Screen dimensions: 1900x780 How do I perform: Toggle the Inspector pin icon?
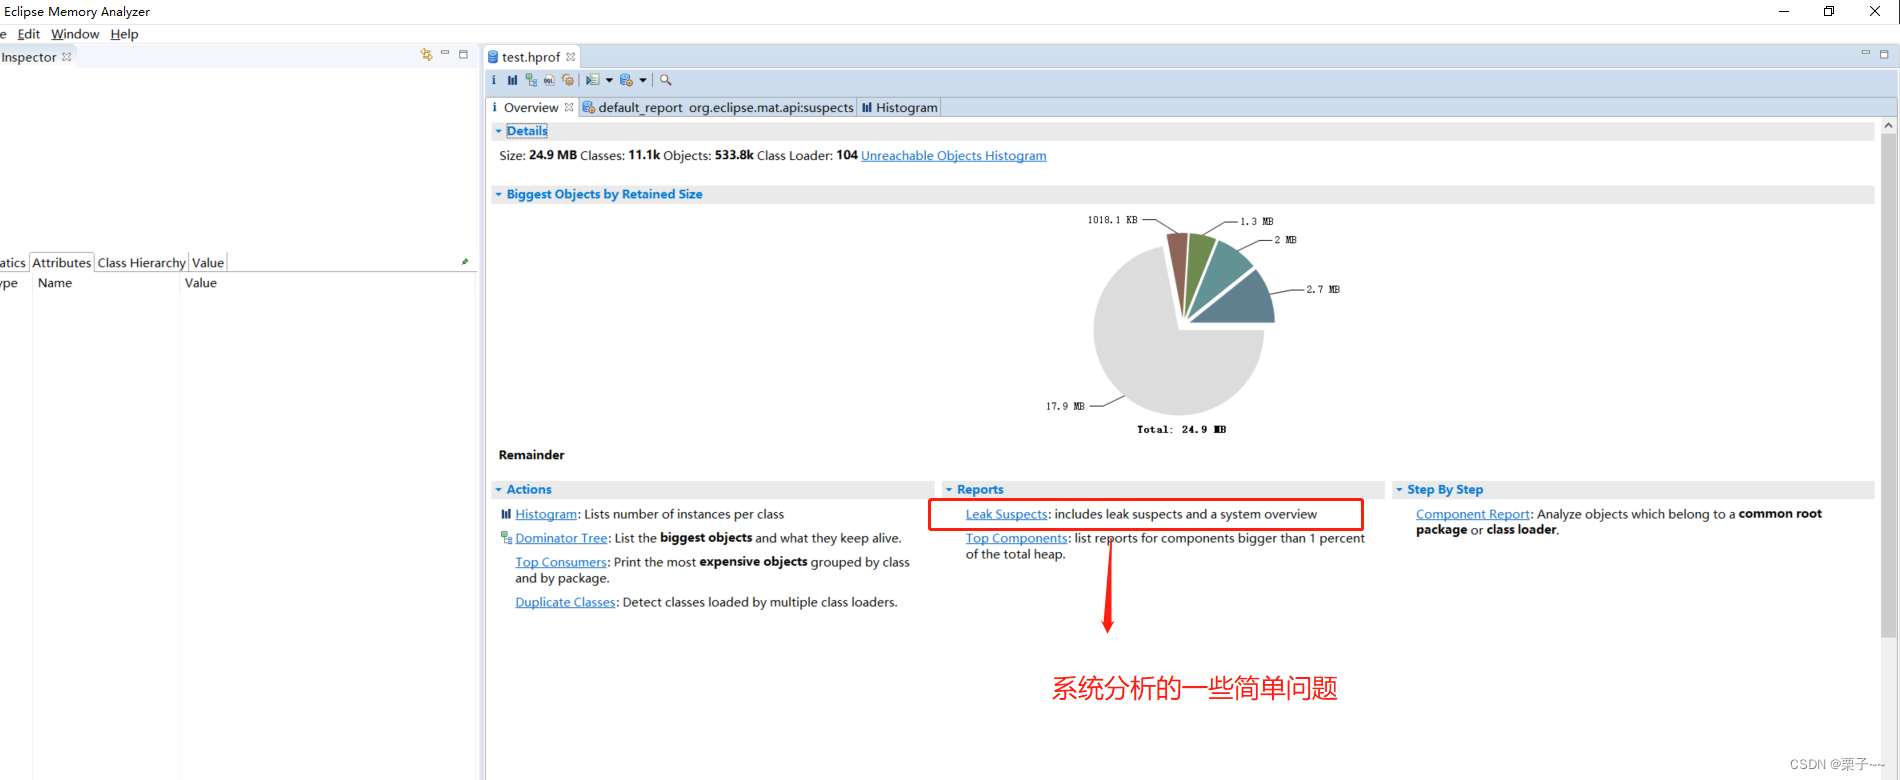(x=465, y=262)
